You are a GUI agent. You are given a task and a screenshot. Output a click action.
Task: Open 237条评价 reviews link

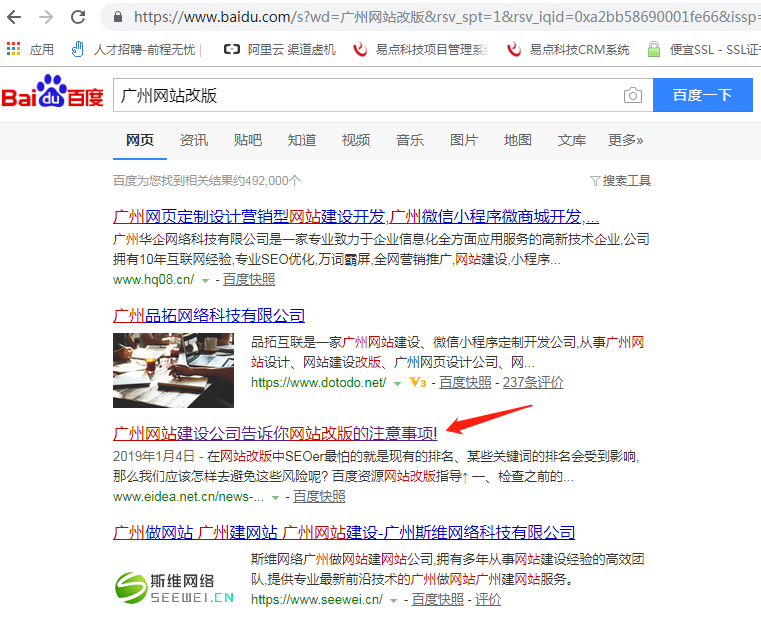(x=533, y=382)
